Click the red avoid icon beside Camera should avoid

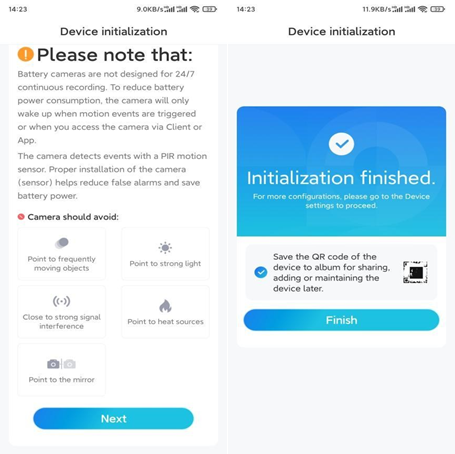coord(21,217)
